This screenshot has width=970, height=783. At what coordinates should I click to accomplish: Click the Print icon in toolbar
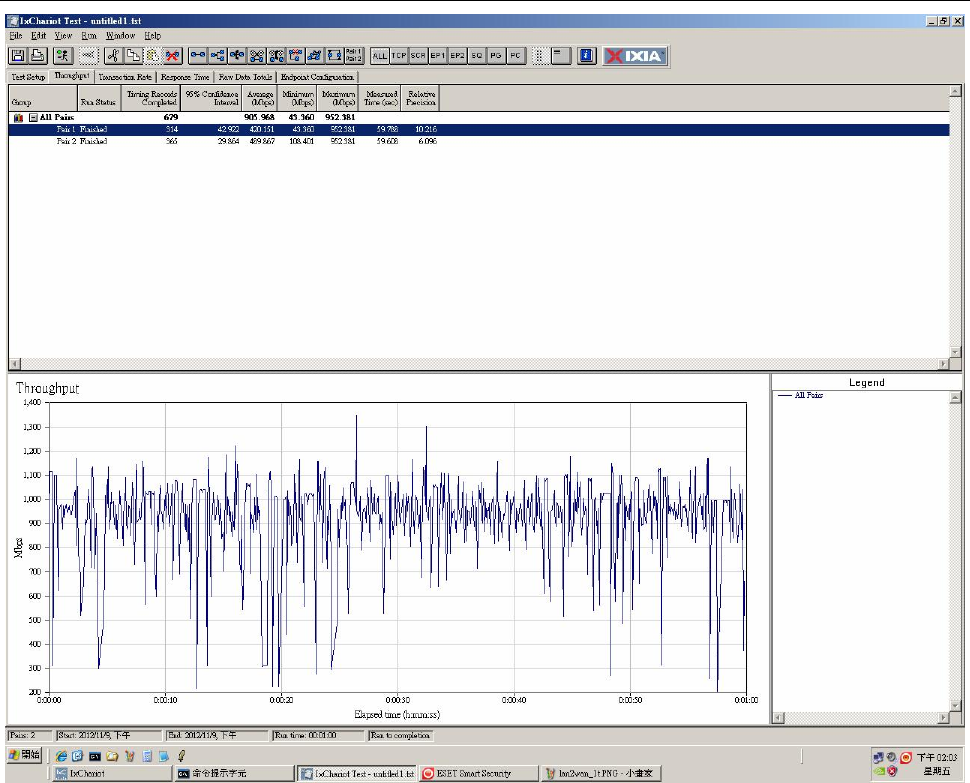click(x=38, y=56)
